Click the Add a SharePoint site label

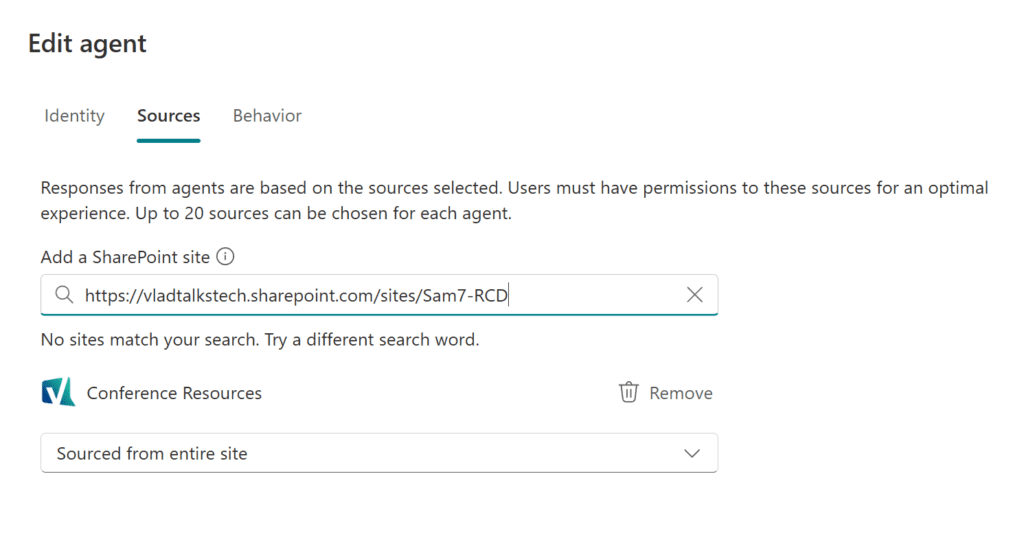pyautogui.click(x=125, y=257)
